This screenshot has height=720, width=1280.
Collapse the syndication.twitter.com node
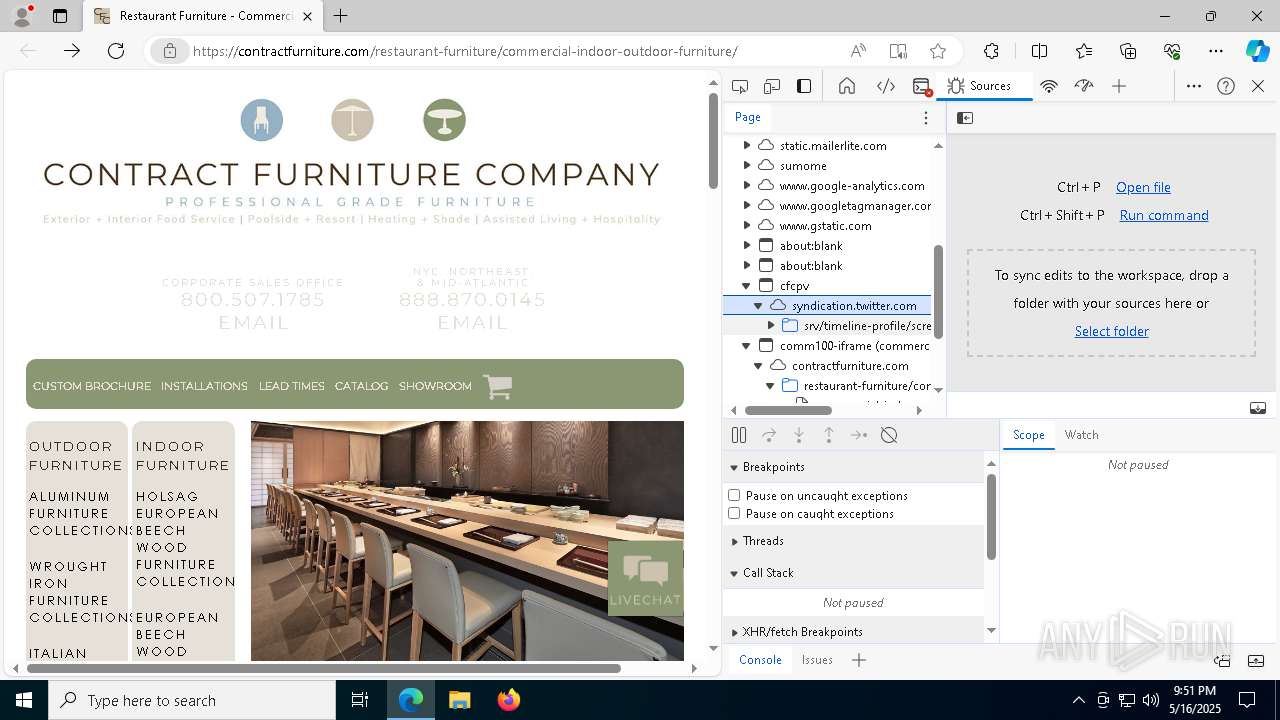[759, 306]
